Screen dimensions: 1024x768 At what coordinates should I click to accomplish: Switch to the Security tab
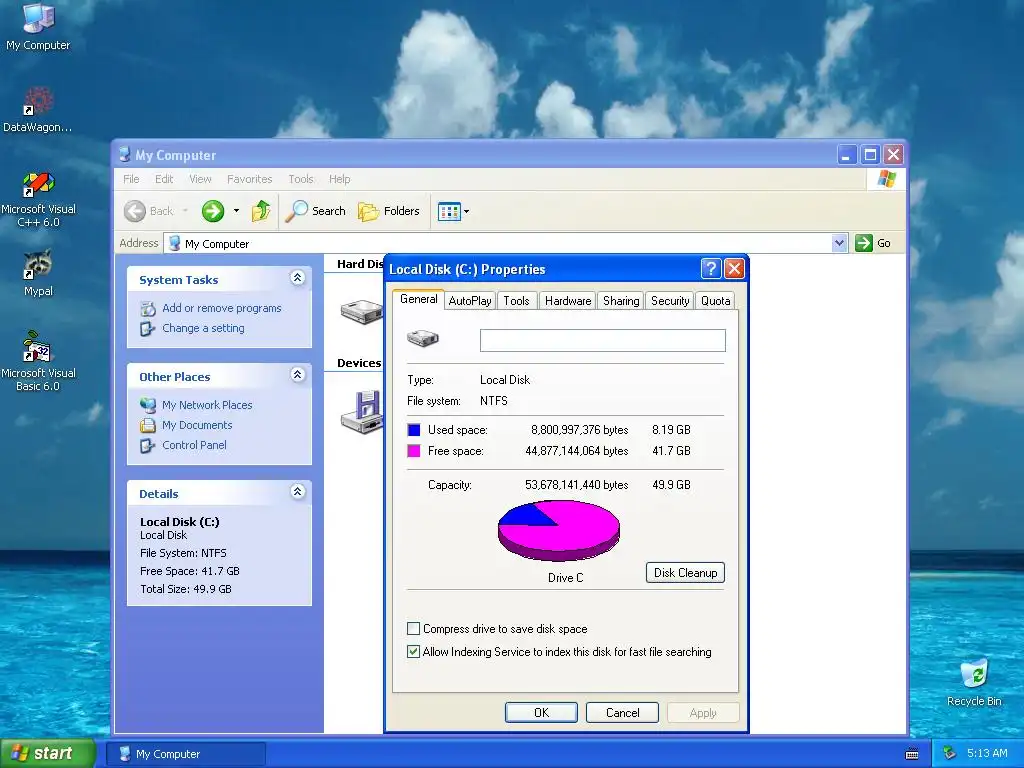pos(670,301)
